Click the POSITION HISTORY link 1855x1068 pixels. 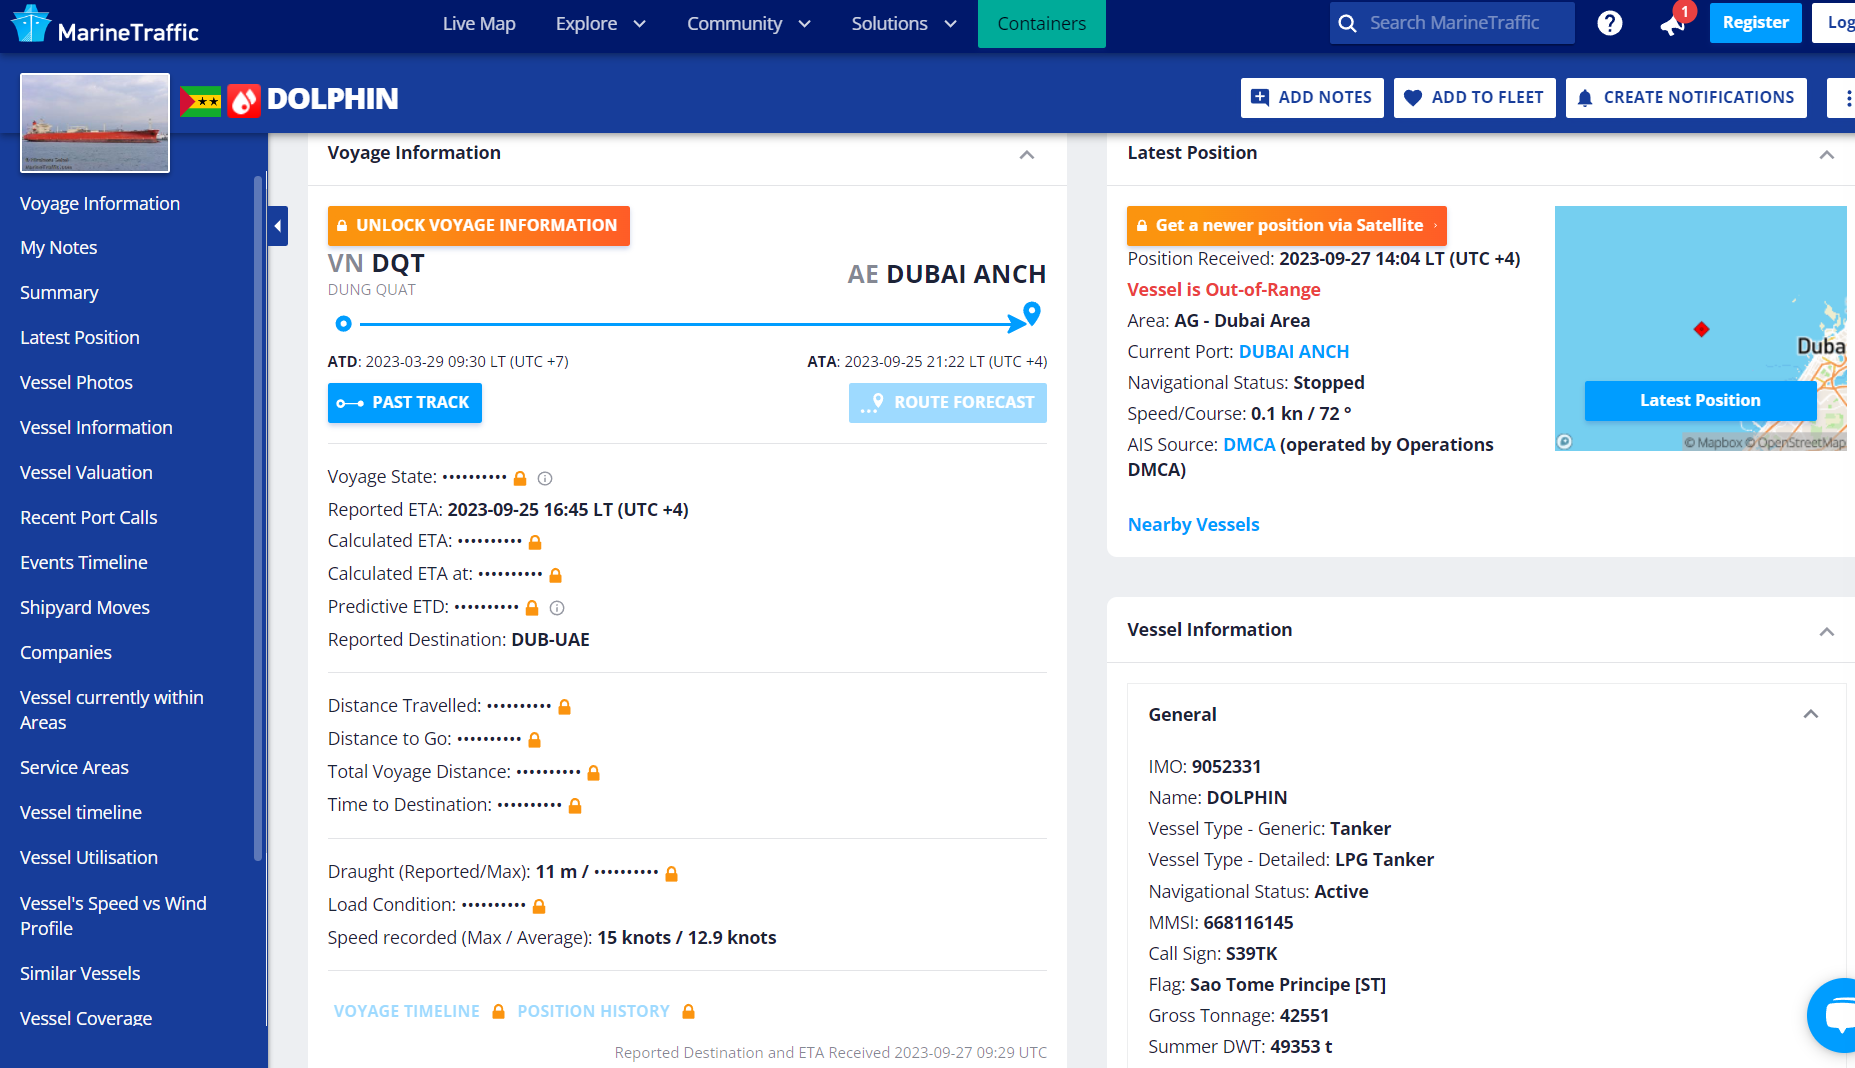pyautogui.click(x=593, y=1012)
